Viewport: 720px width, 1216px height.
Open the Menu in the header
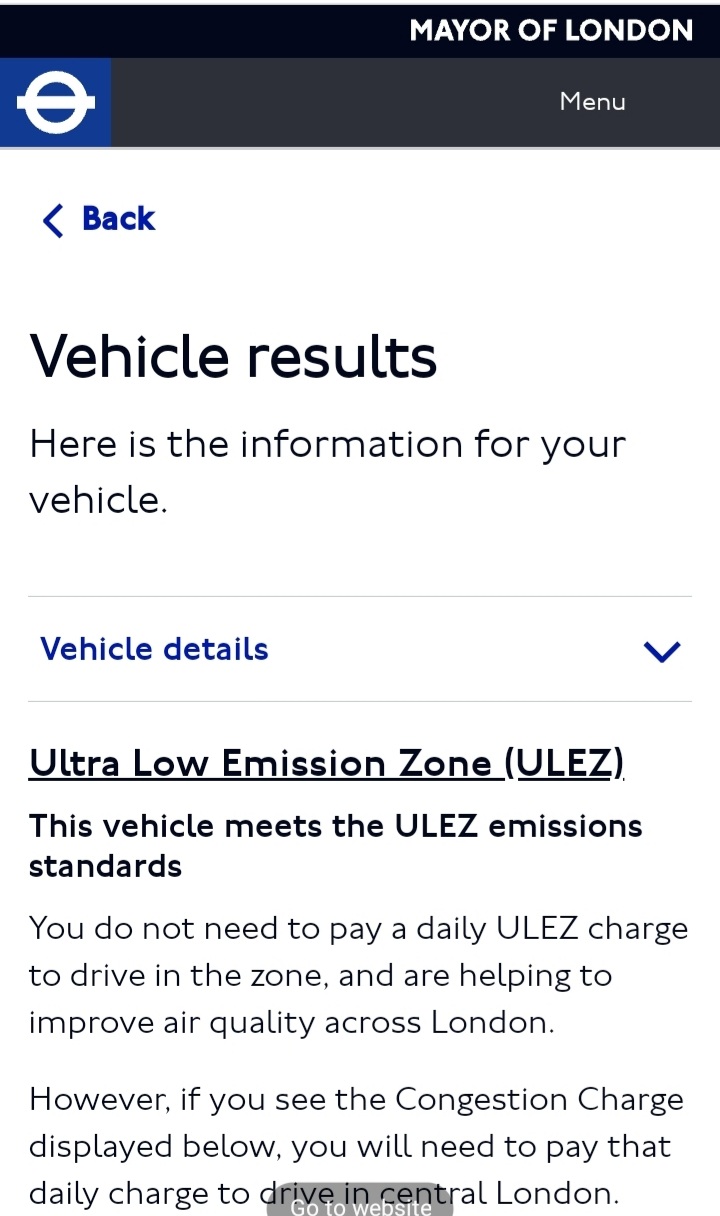[592, 102]
